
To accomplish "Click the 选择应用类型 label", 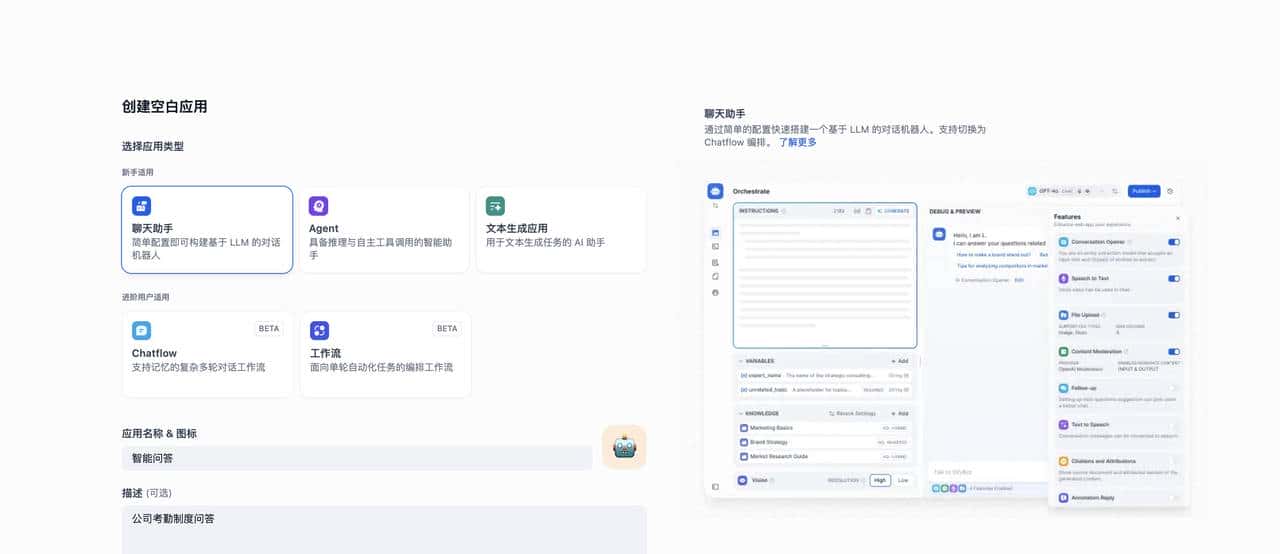I will [x=153, y=146].
